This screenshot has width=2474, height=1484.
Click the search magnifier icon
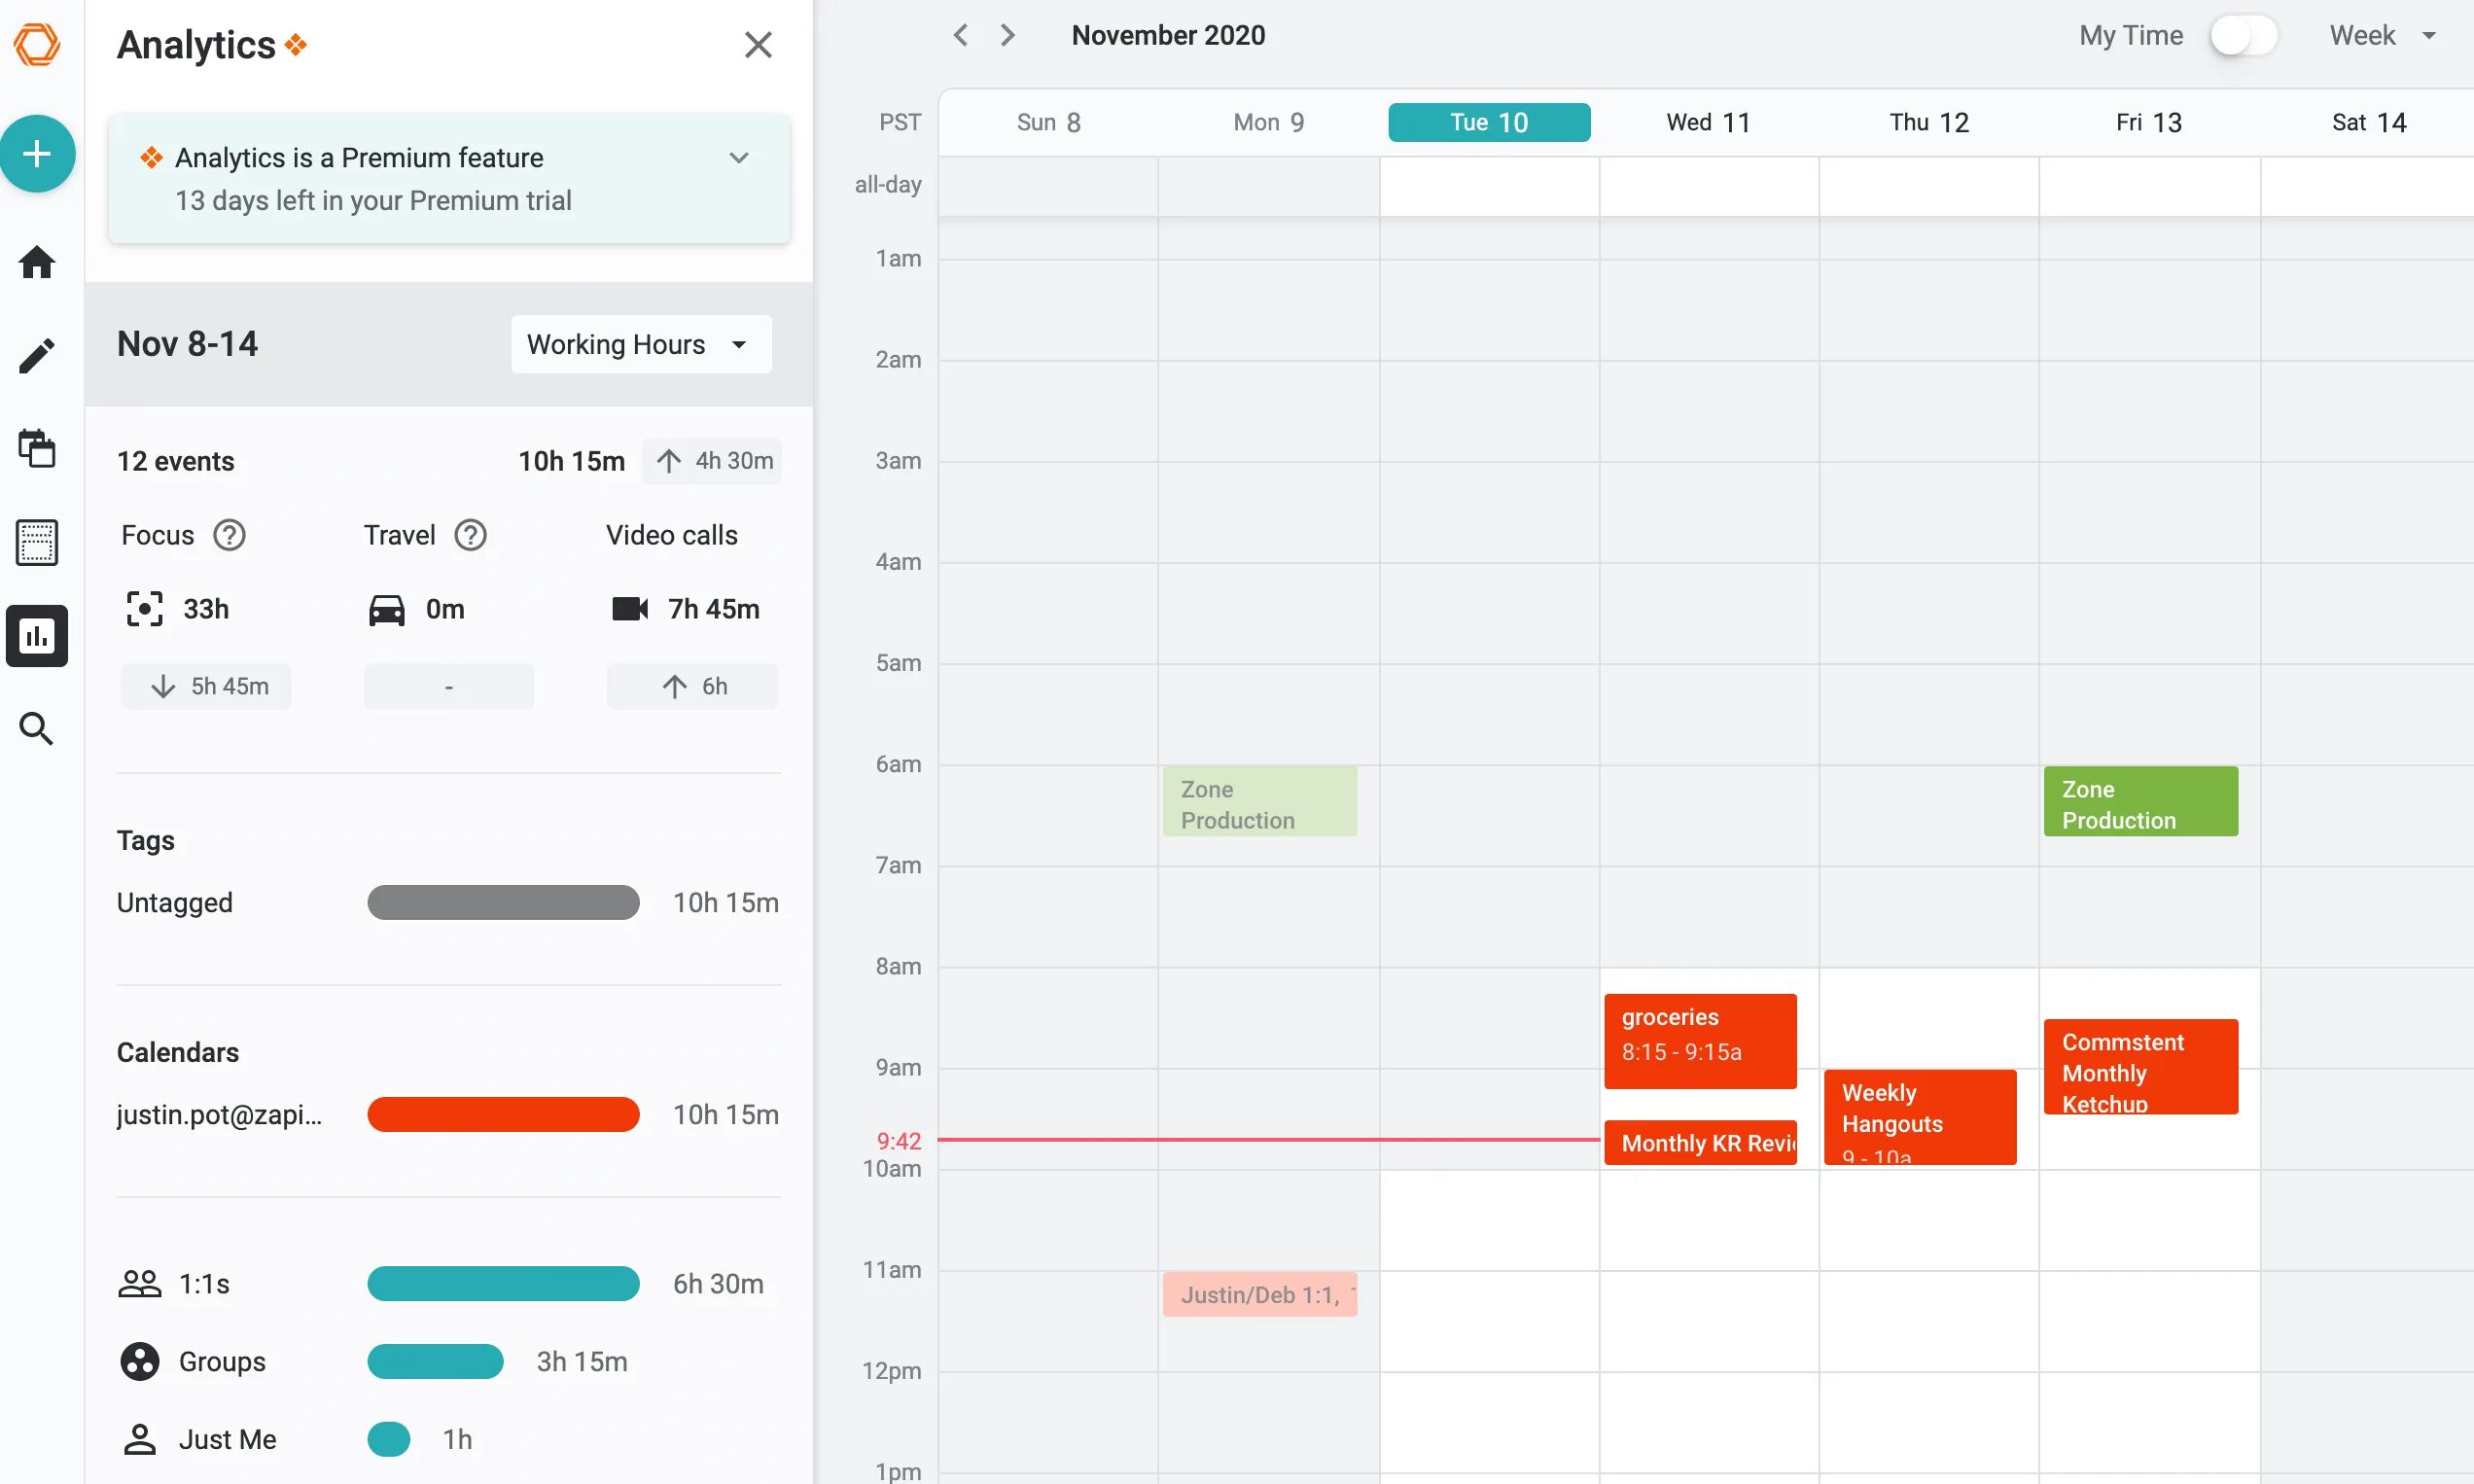pos(37,729)
